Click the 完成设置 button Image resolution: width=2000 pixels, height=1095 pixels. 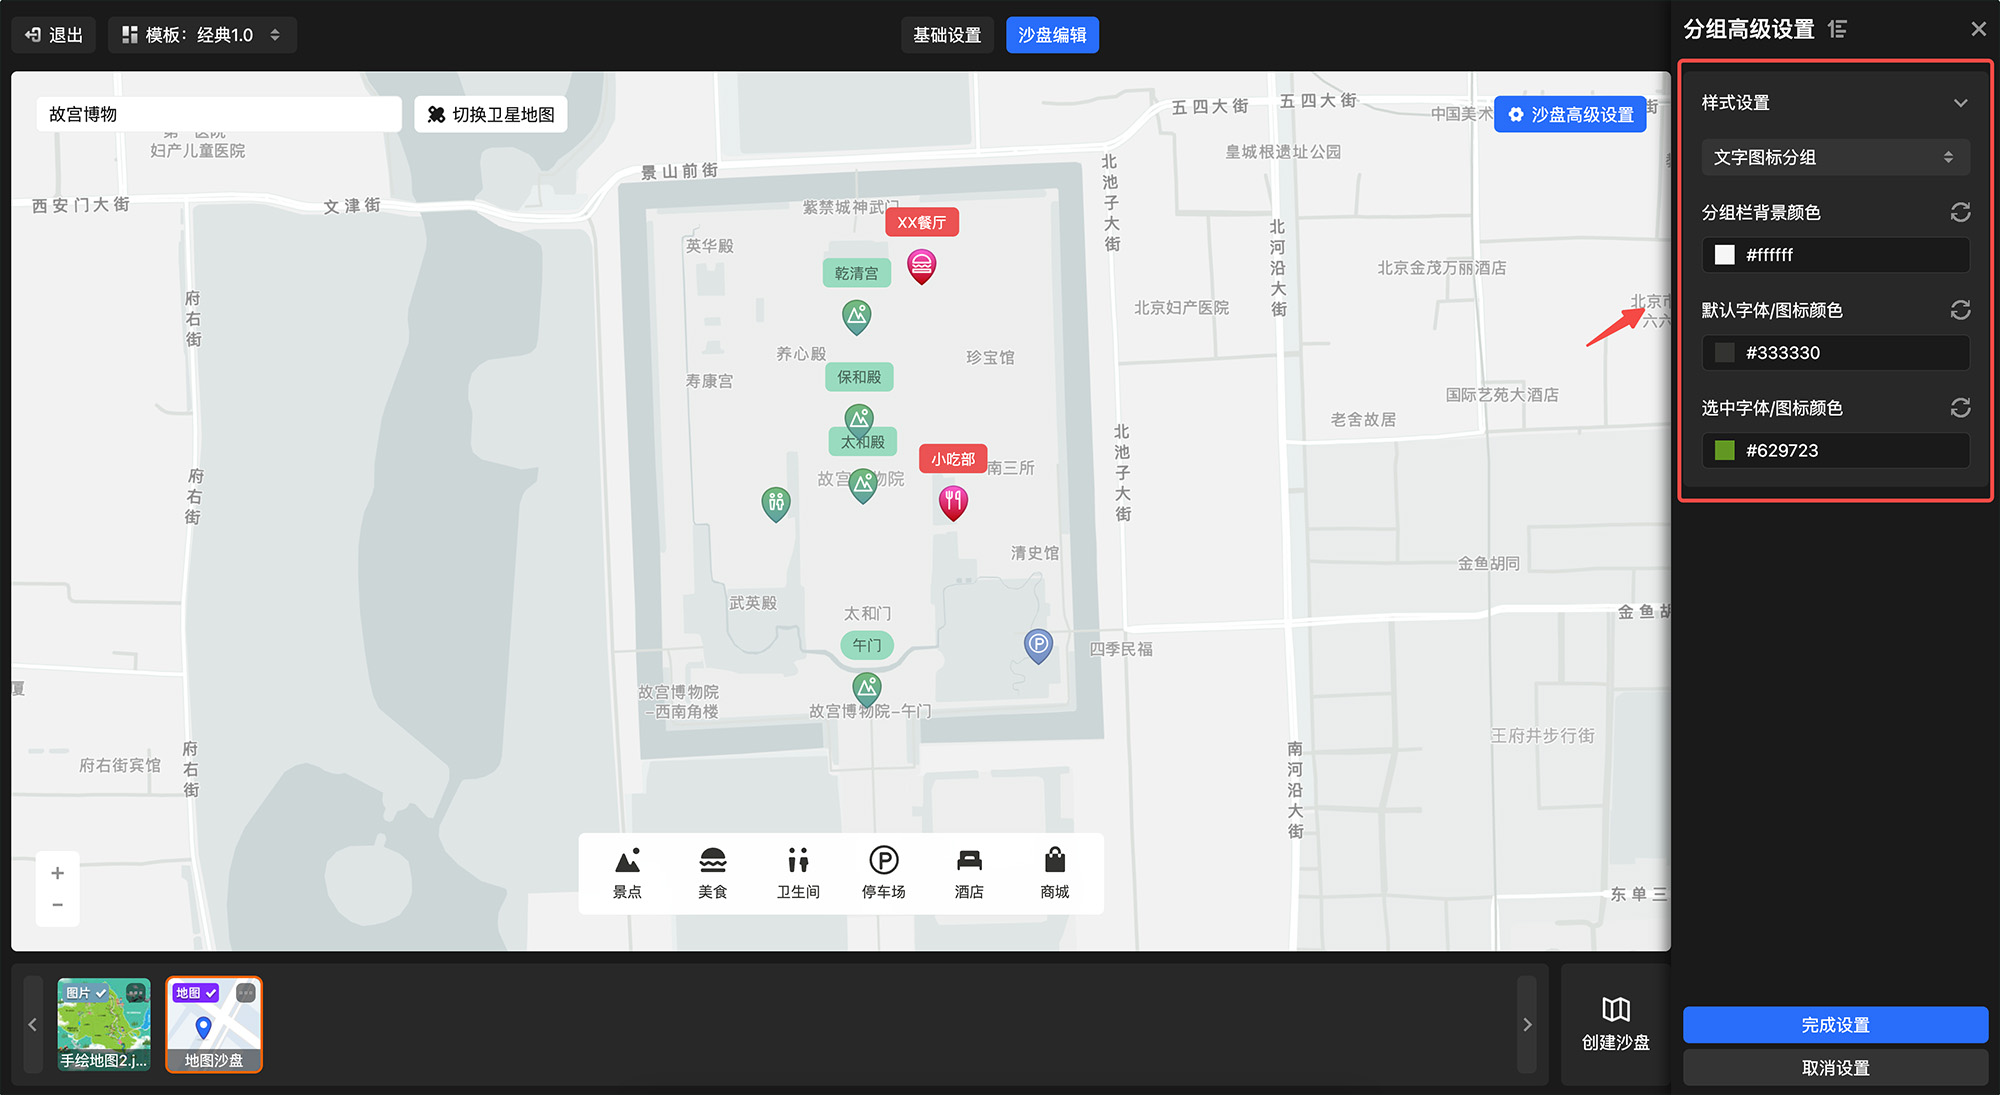1835,1025
